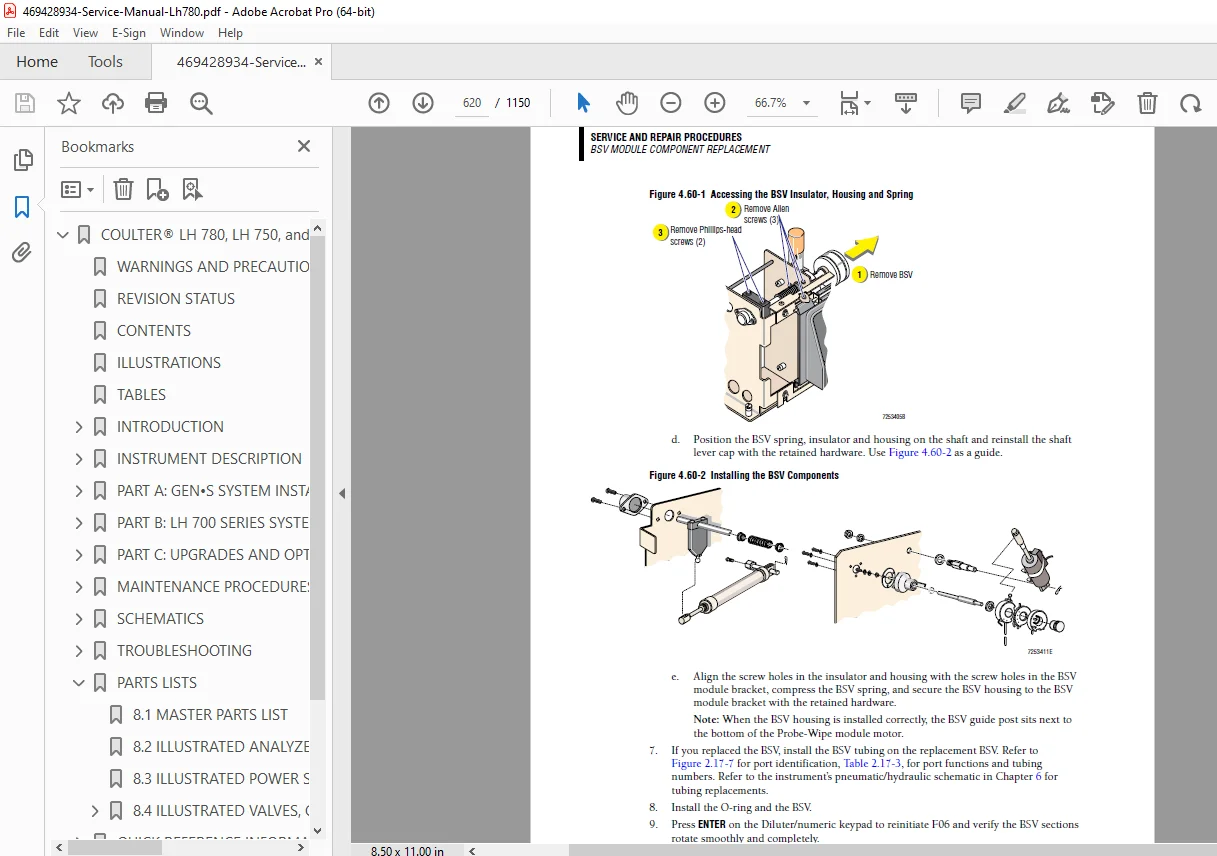
Task: Expand TROUBLESHOOTING bookmark
Action: click(79, 651)
